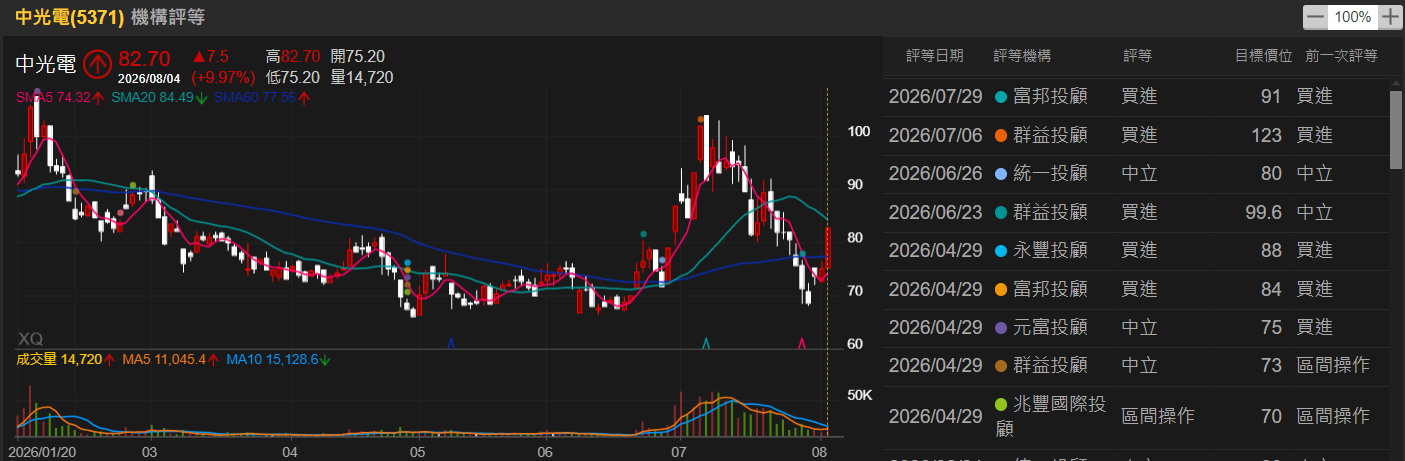
Task: Click 群益投顧 in the 2026/06/23 row
Action: click(1050, 212)
